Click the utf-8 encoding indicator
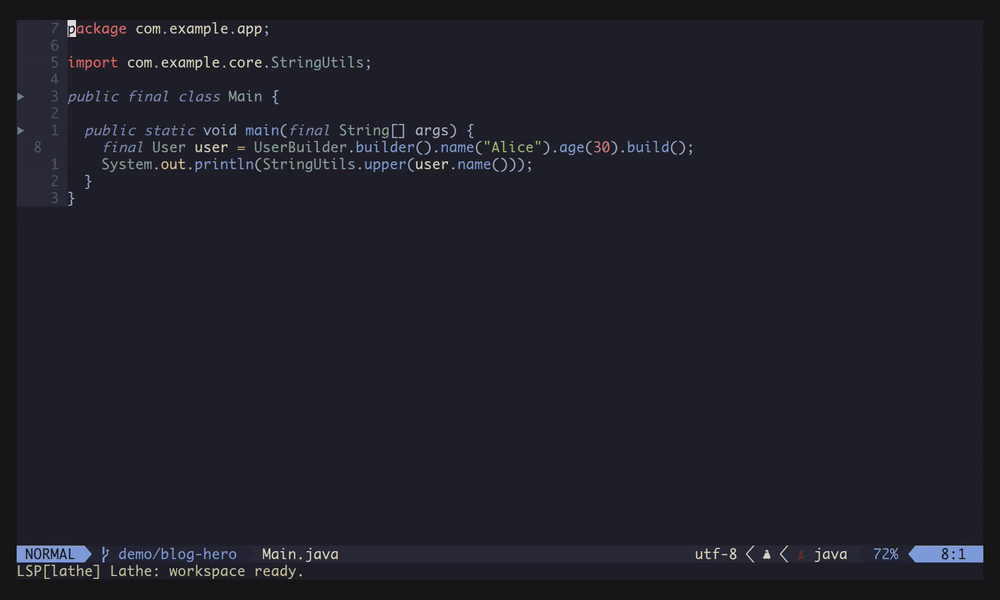Viewport: 1000px width, 600px height. pos(716,554)
